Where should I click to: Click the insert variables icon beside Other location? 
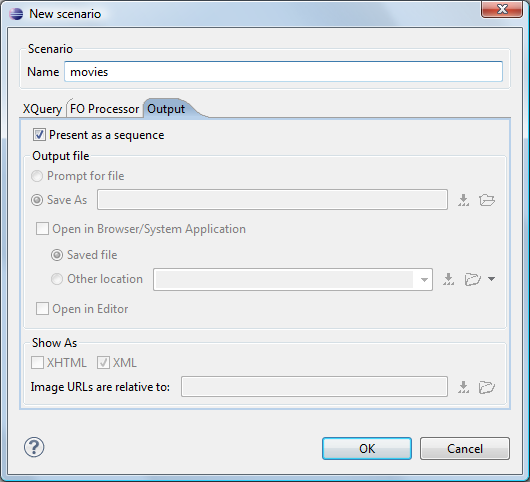(449, 279)
